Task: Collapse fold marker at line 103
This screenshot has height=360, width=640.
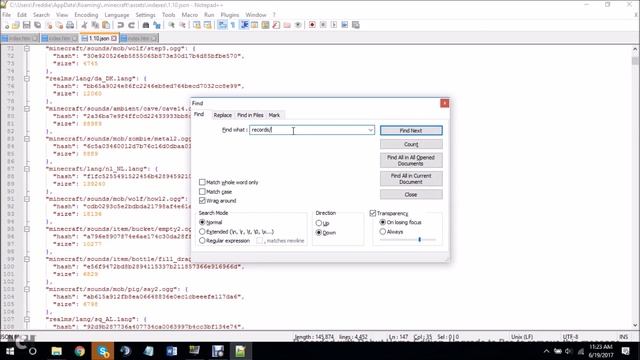Action: pos(27,289)
